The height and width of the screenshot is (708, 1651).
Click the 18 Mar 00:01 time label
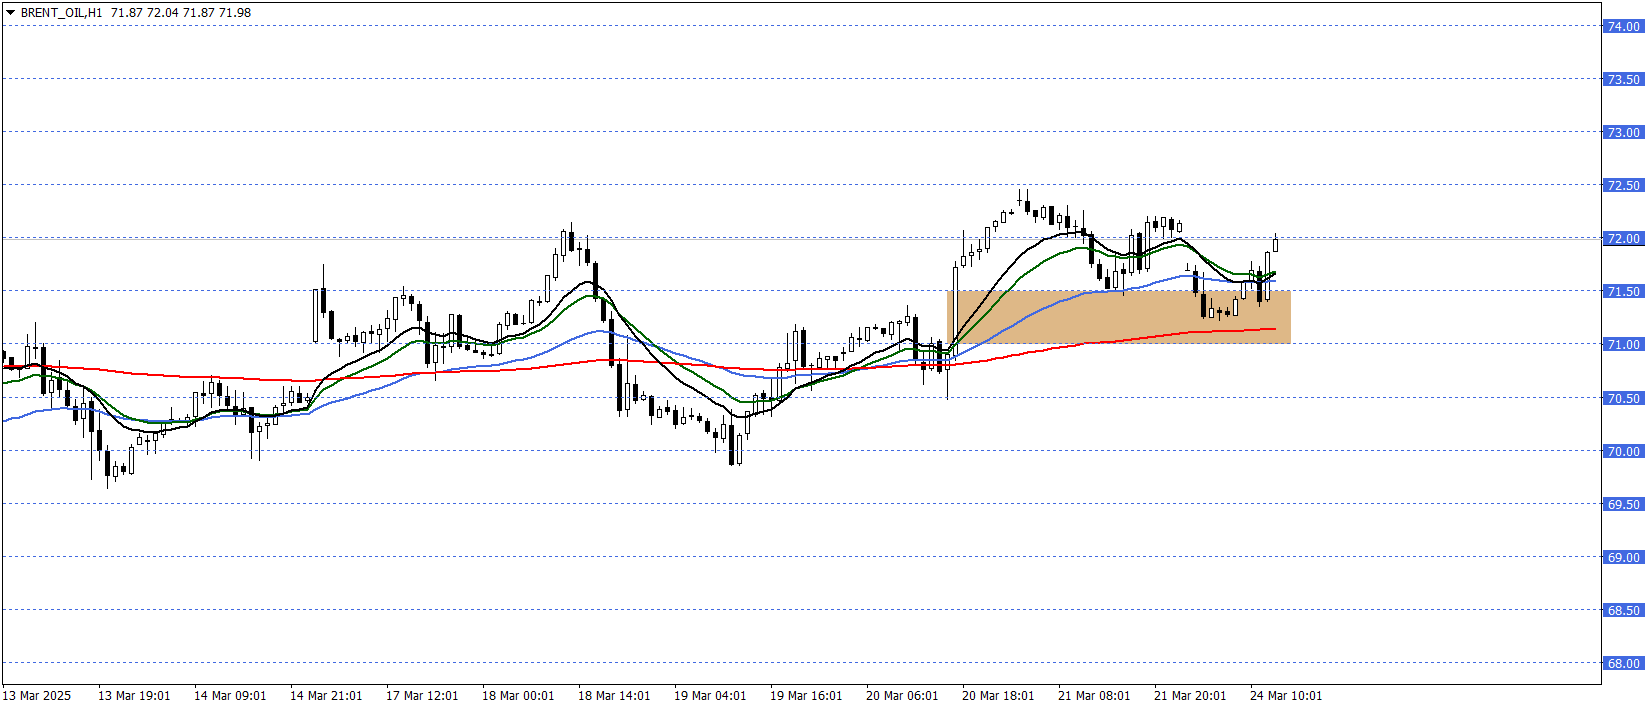click(x=518, y=696)
